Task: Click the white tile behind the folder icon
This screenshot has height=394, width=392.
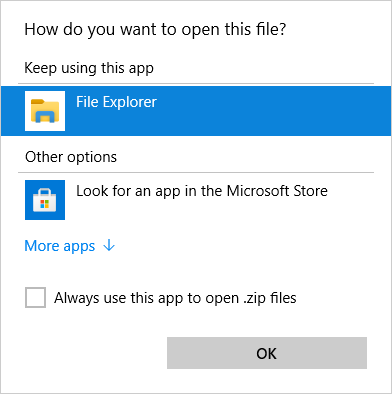Action: coord(45,111)
